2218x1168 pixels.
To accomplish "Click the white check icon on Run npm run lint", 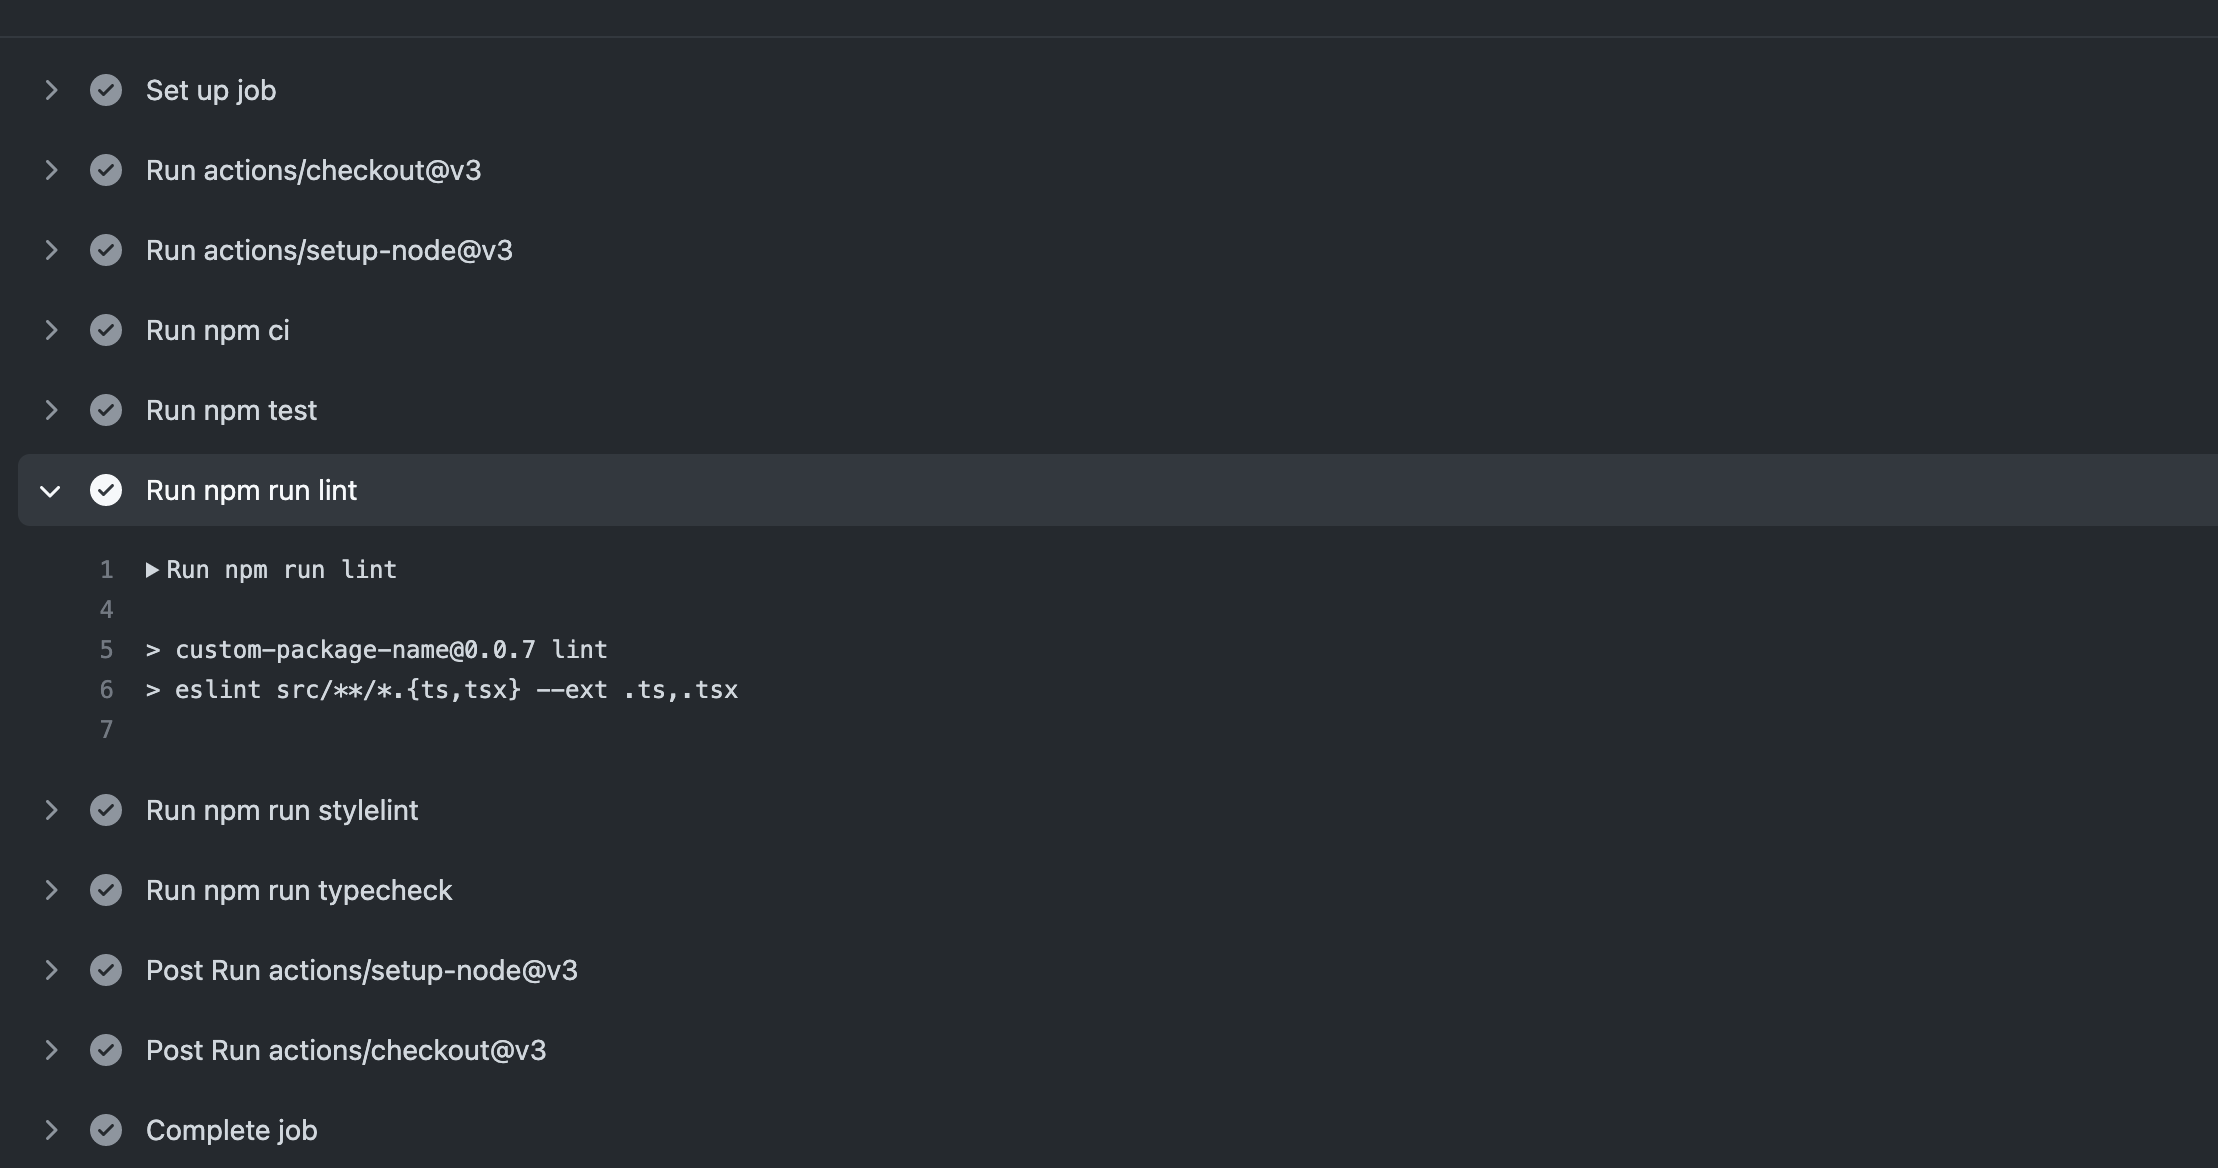I will [106, 490].
